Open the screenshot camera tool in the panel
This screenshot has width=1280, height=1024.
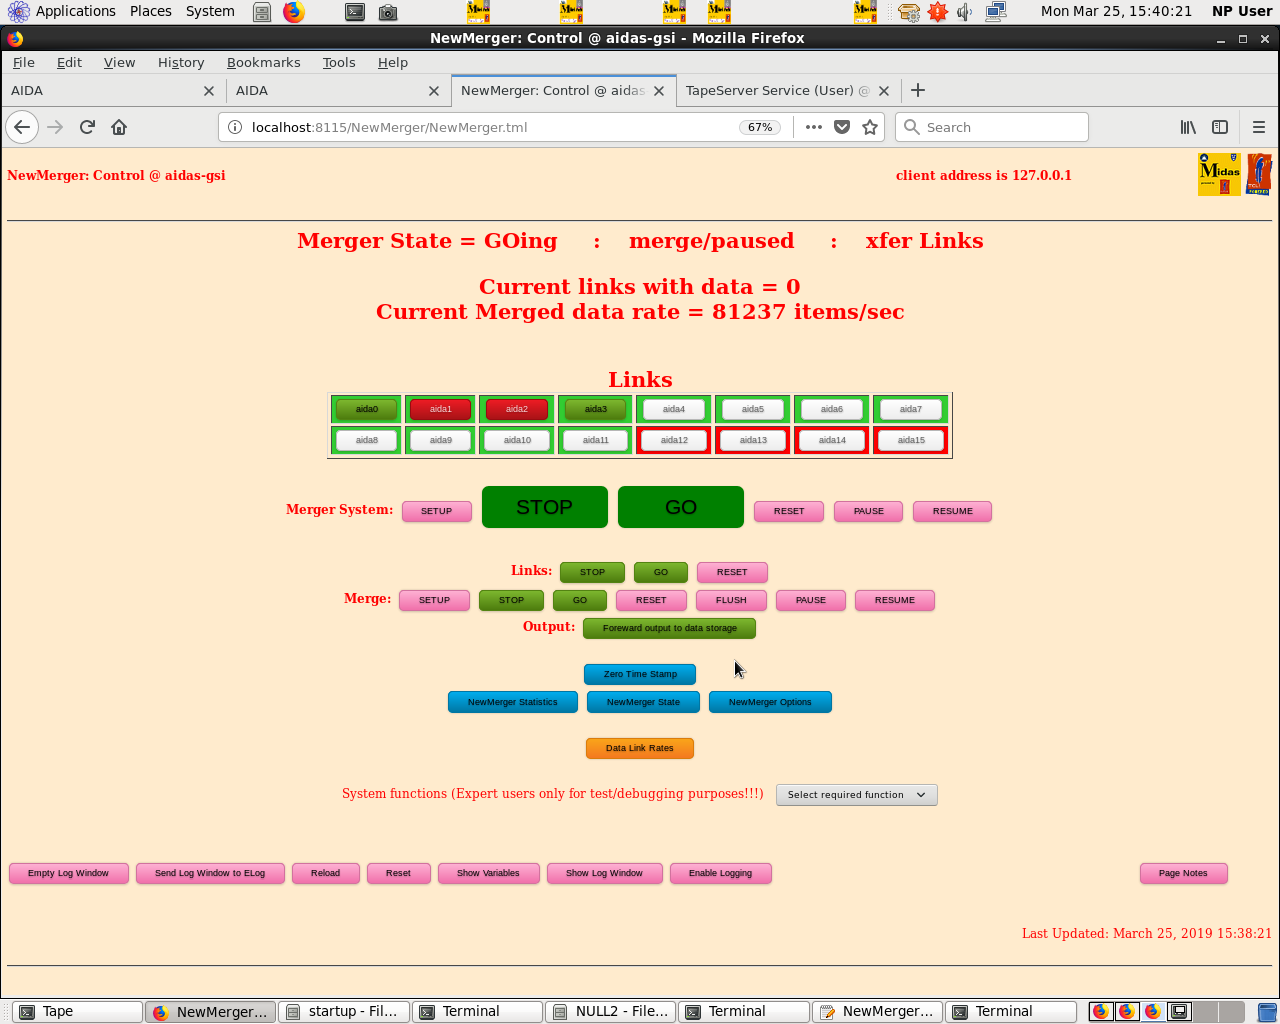tap(388, 12)
